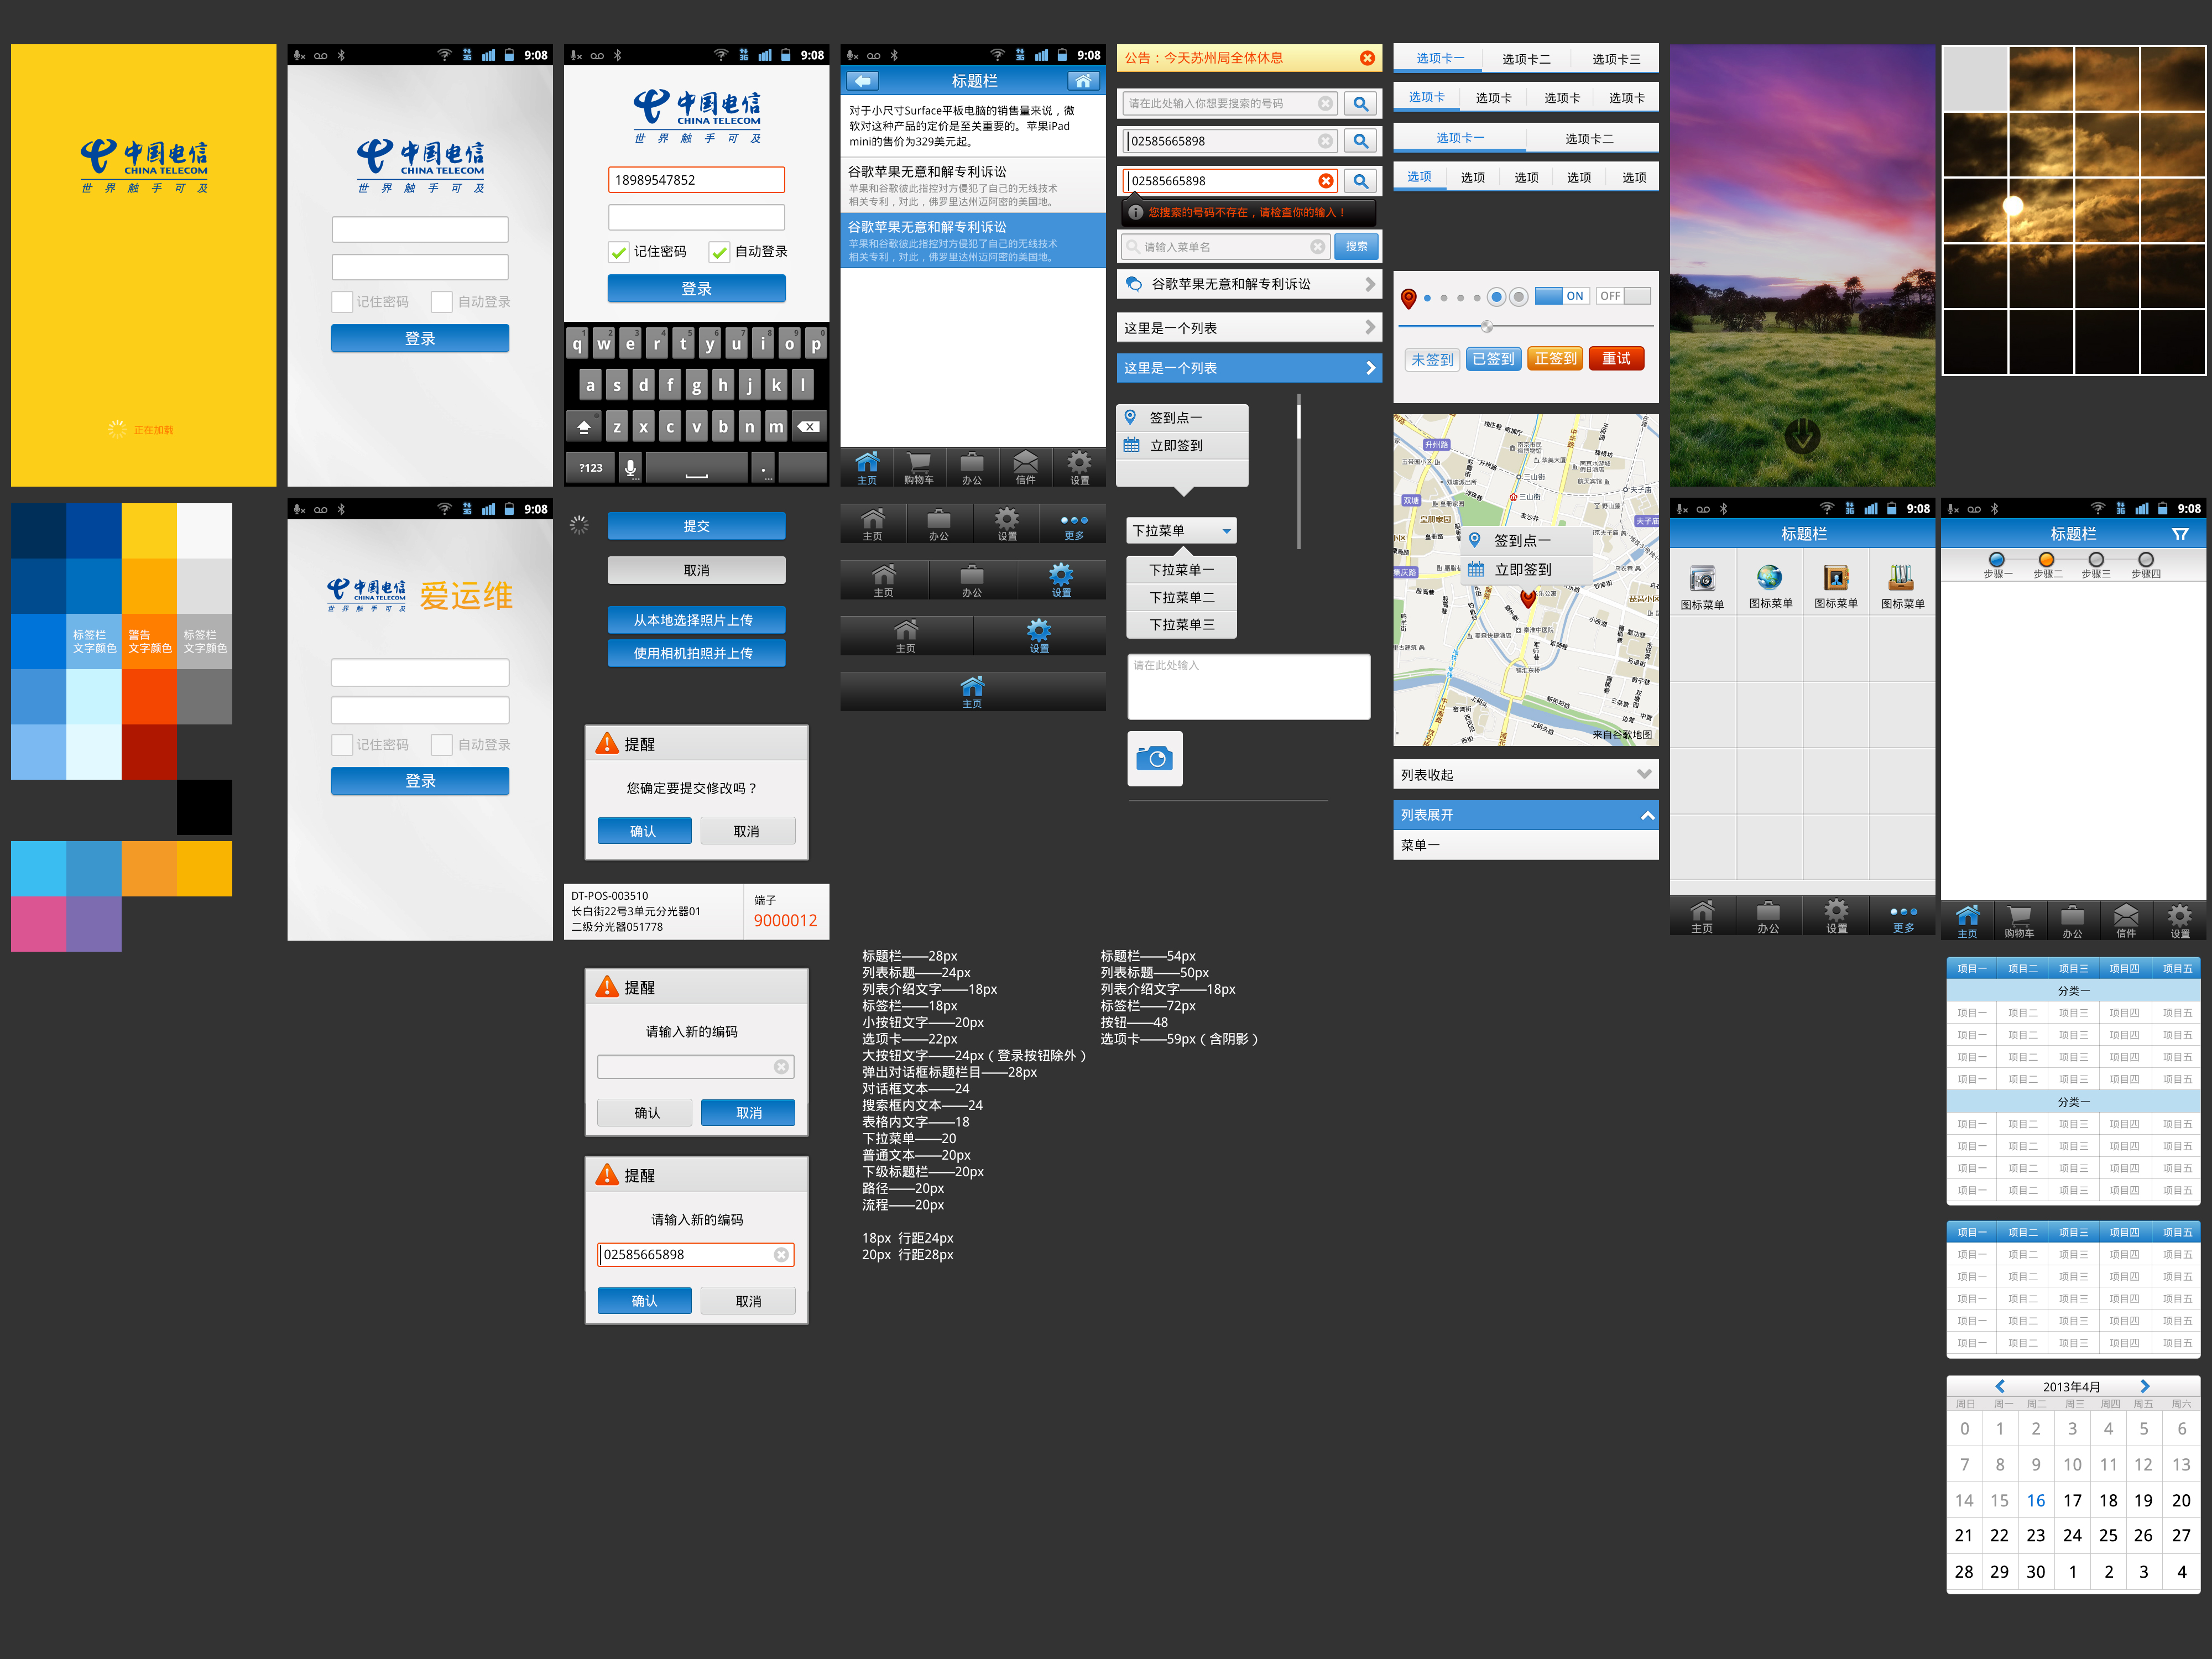This screenshot has height=1659, width=2212.
Task: Click the blue camera icon button
Action: pos(1154,759)
